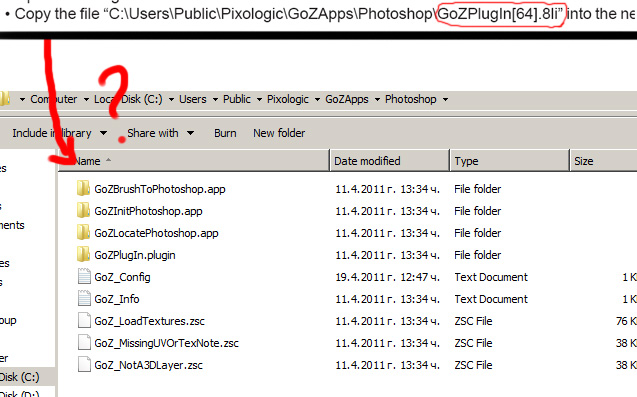Sort by Name column header
Viewport: 637px width, 397px height.
click(x=193, y=161)
